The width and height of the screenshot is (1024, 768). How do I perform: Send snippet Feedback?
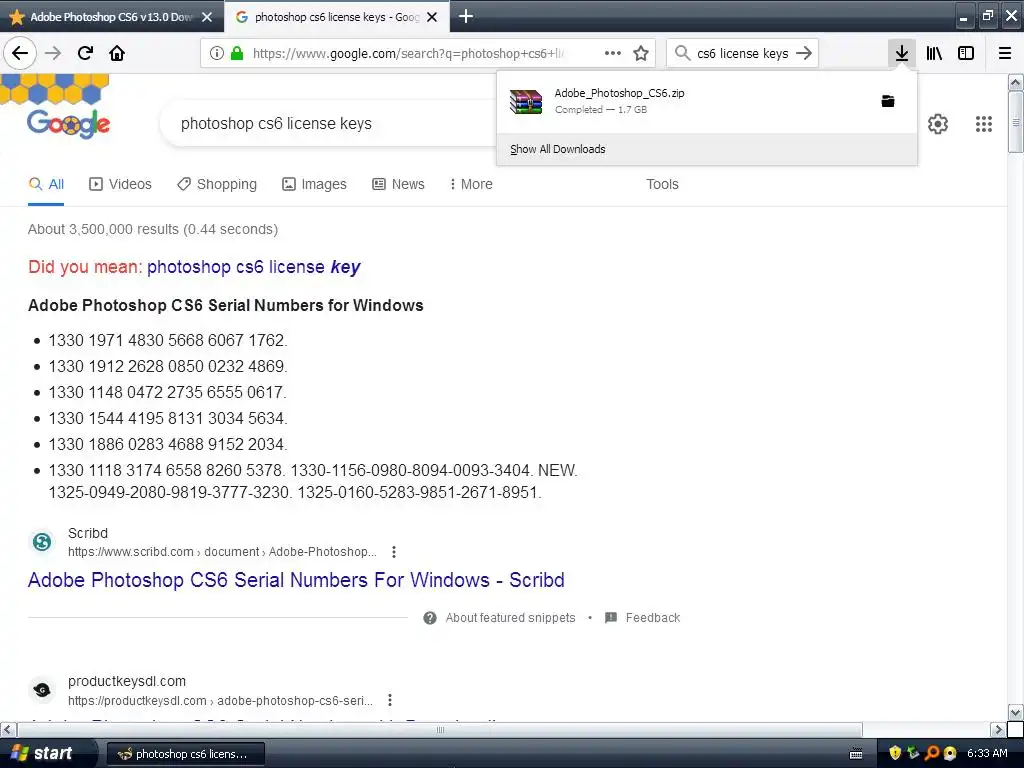point(643,618)
